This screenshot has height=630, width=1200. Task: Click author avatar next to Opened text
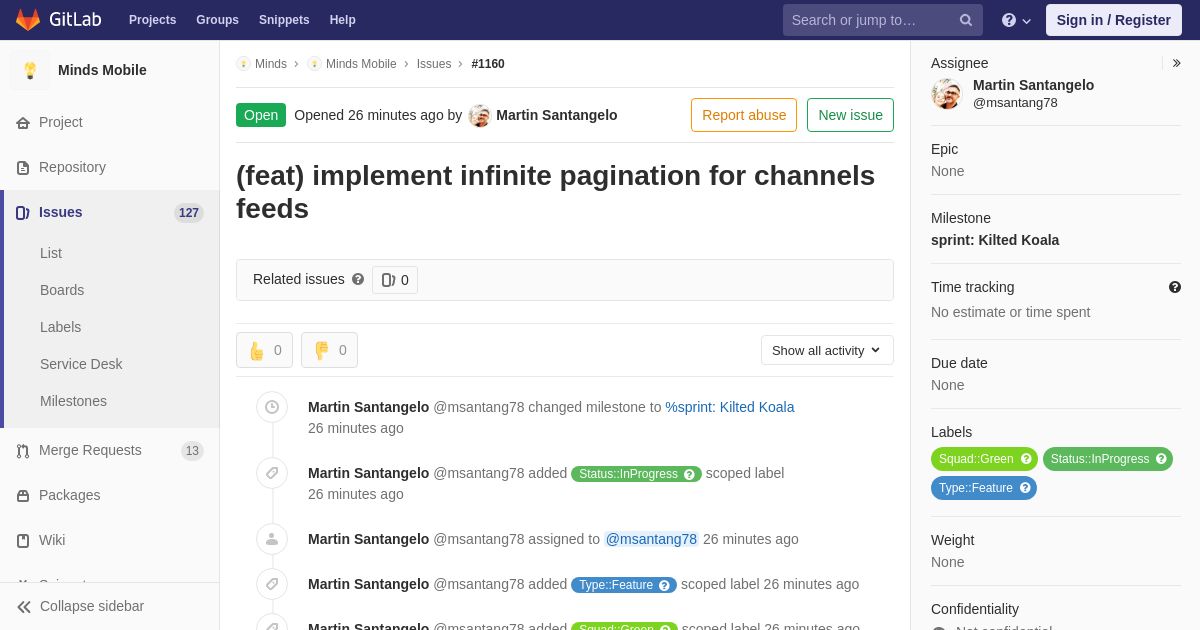tap(480, 116)
